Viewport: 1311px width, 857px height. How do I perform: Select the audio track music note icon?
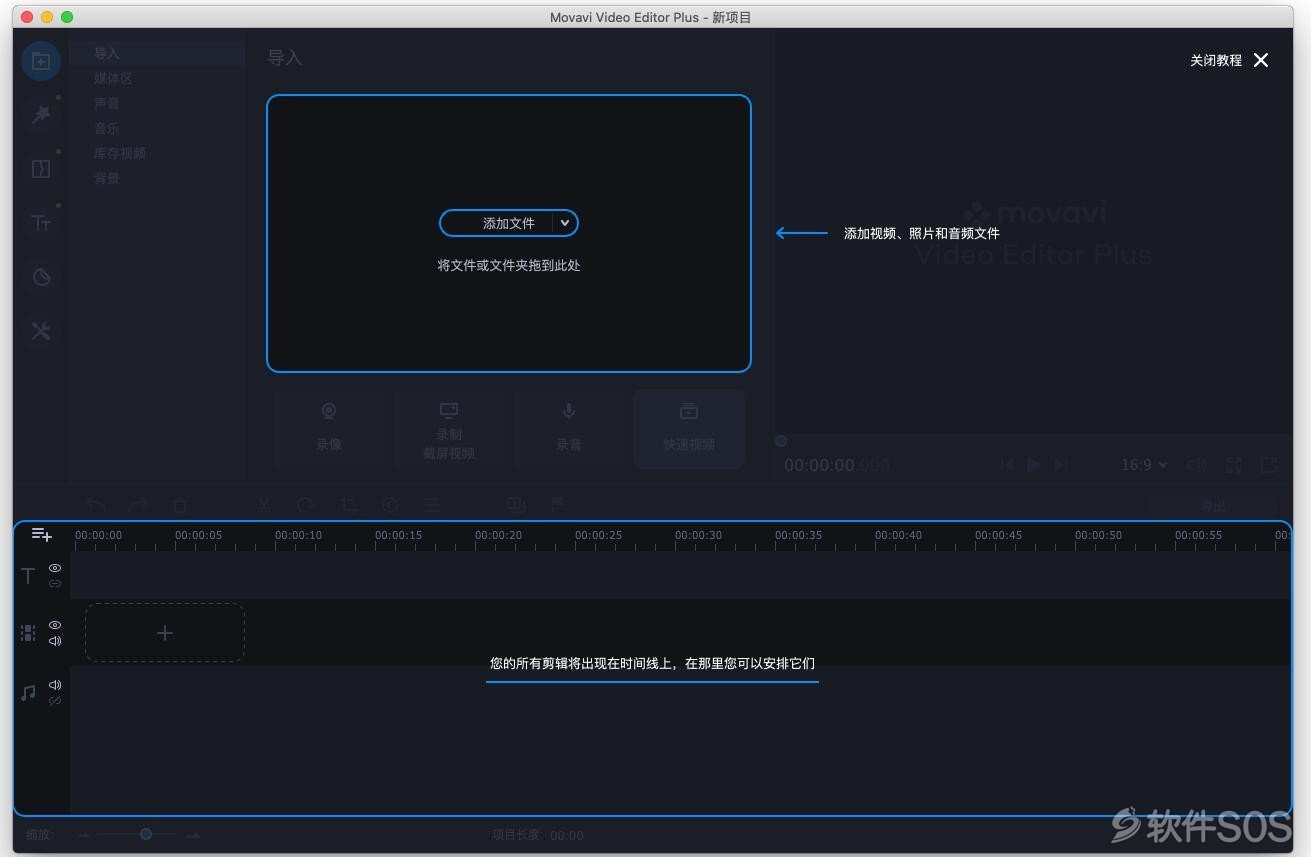[28, 692]
